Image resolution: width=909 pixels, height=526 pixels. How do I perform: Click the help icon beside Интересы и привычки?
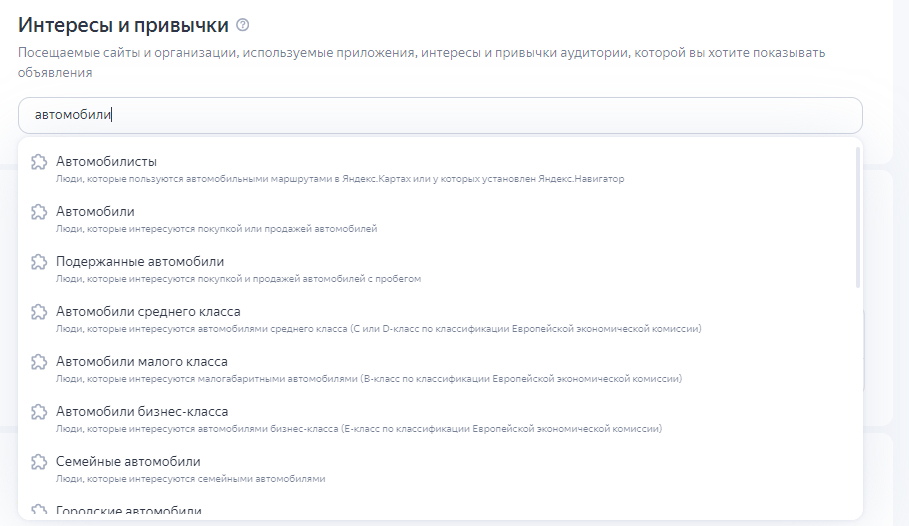(243, 25)
